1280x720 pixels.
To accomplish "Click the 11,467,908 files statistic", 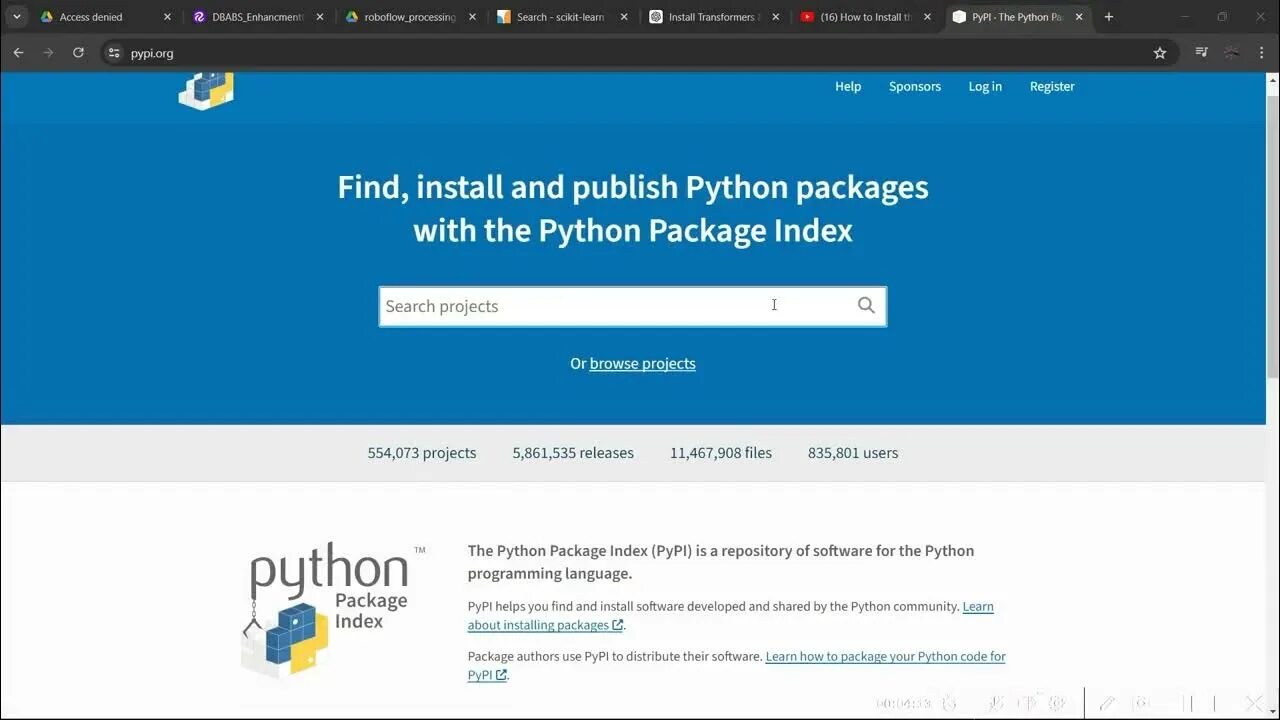I will [721, 453].
